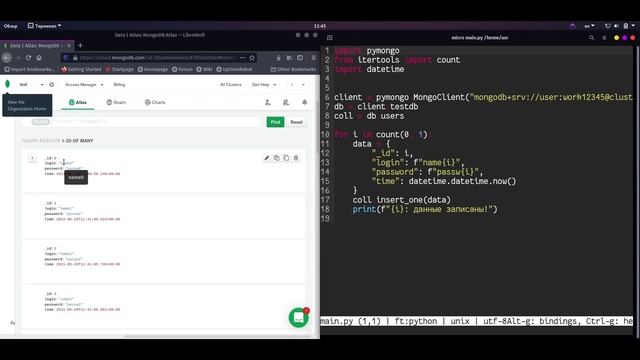Open the system status menu
The image size is (640, 360).
point(620,26)
